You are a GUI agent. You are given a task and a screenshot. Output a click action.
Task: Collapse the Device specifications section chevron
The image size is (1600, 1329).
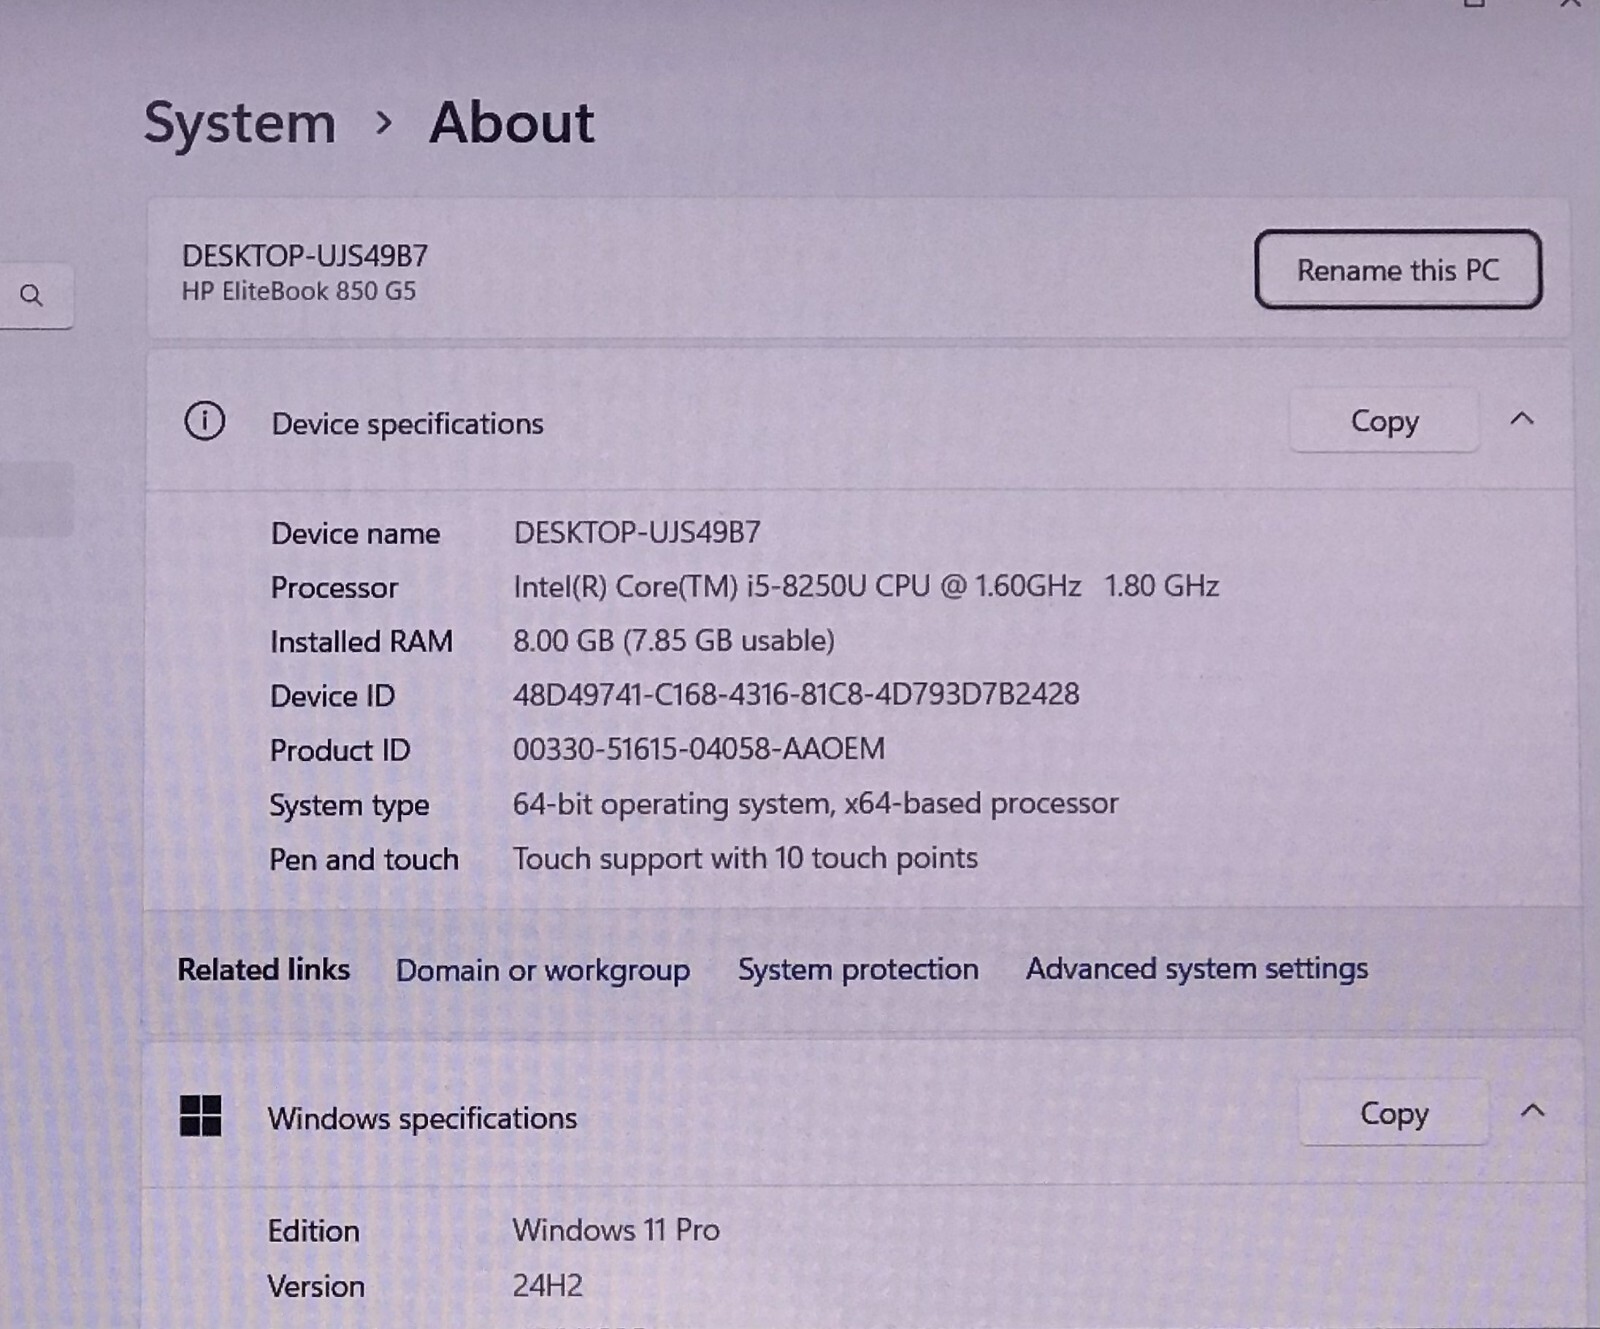point(1521,419)
